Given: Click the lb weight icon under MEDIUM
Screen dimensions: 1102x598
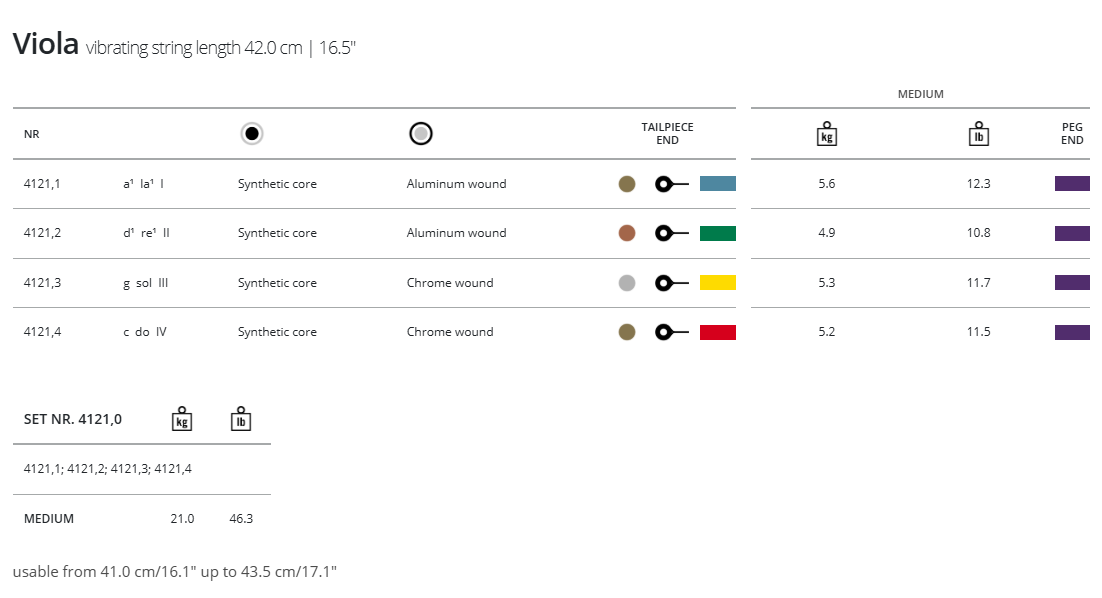Looking at the screenshot, I should tap(979, 134).
